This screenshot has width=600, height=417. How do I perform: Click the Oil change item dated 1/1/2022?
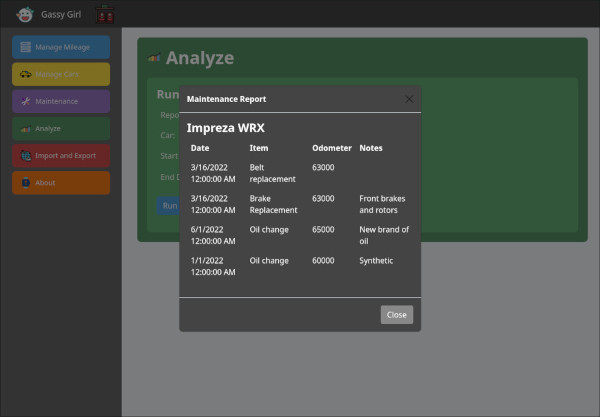tap(269, 261)
